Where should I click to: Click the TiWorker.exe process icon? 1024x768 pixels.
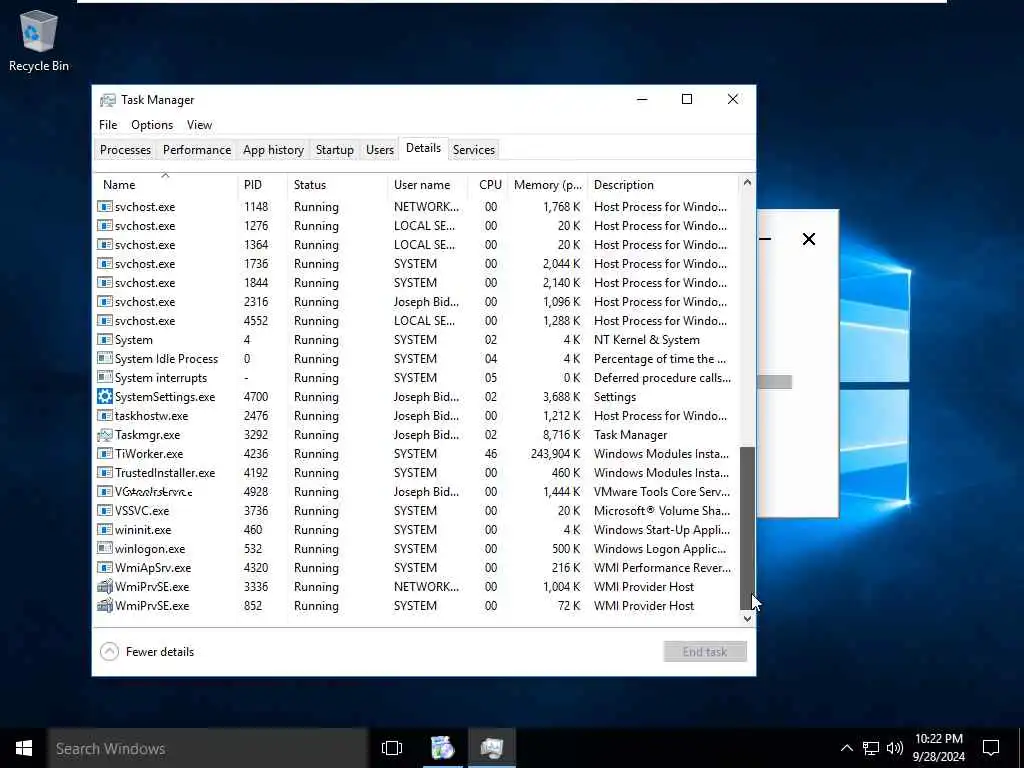click(x=104, y=454)
